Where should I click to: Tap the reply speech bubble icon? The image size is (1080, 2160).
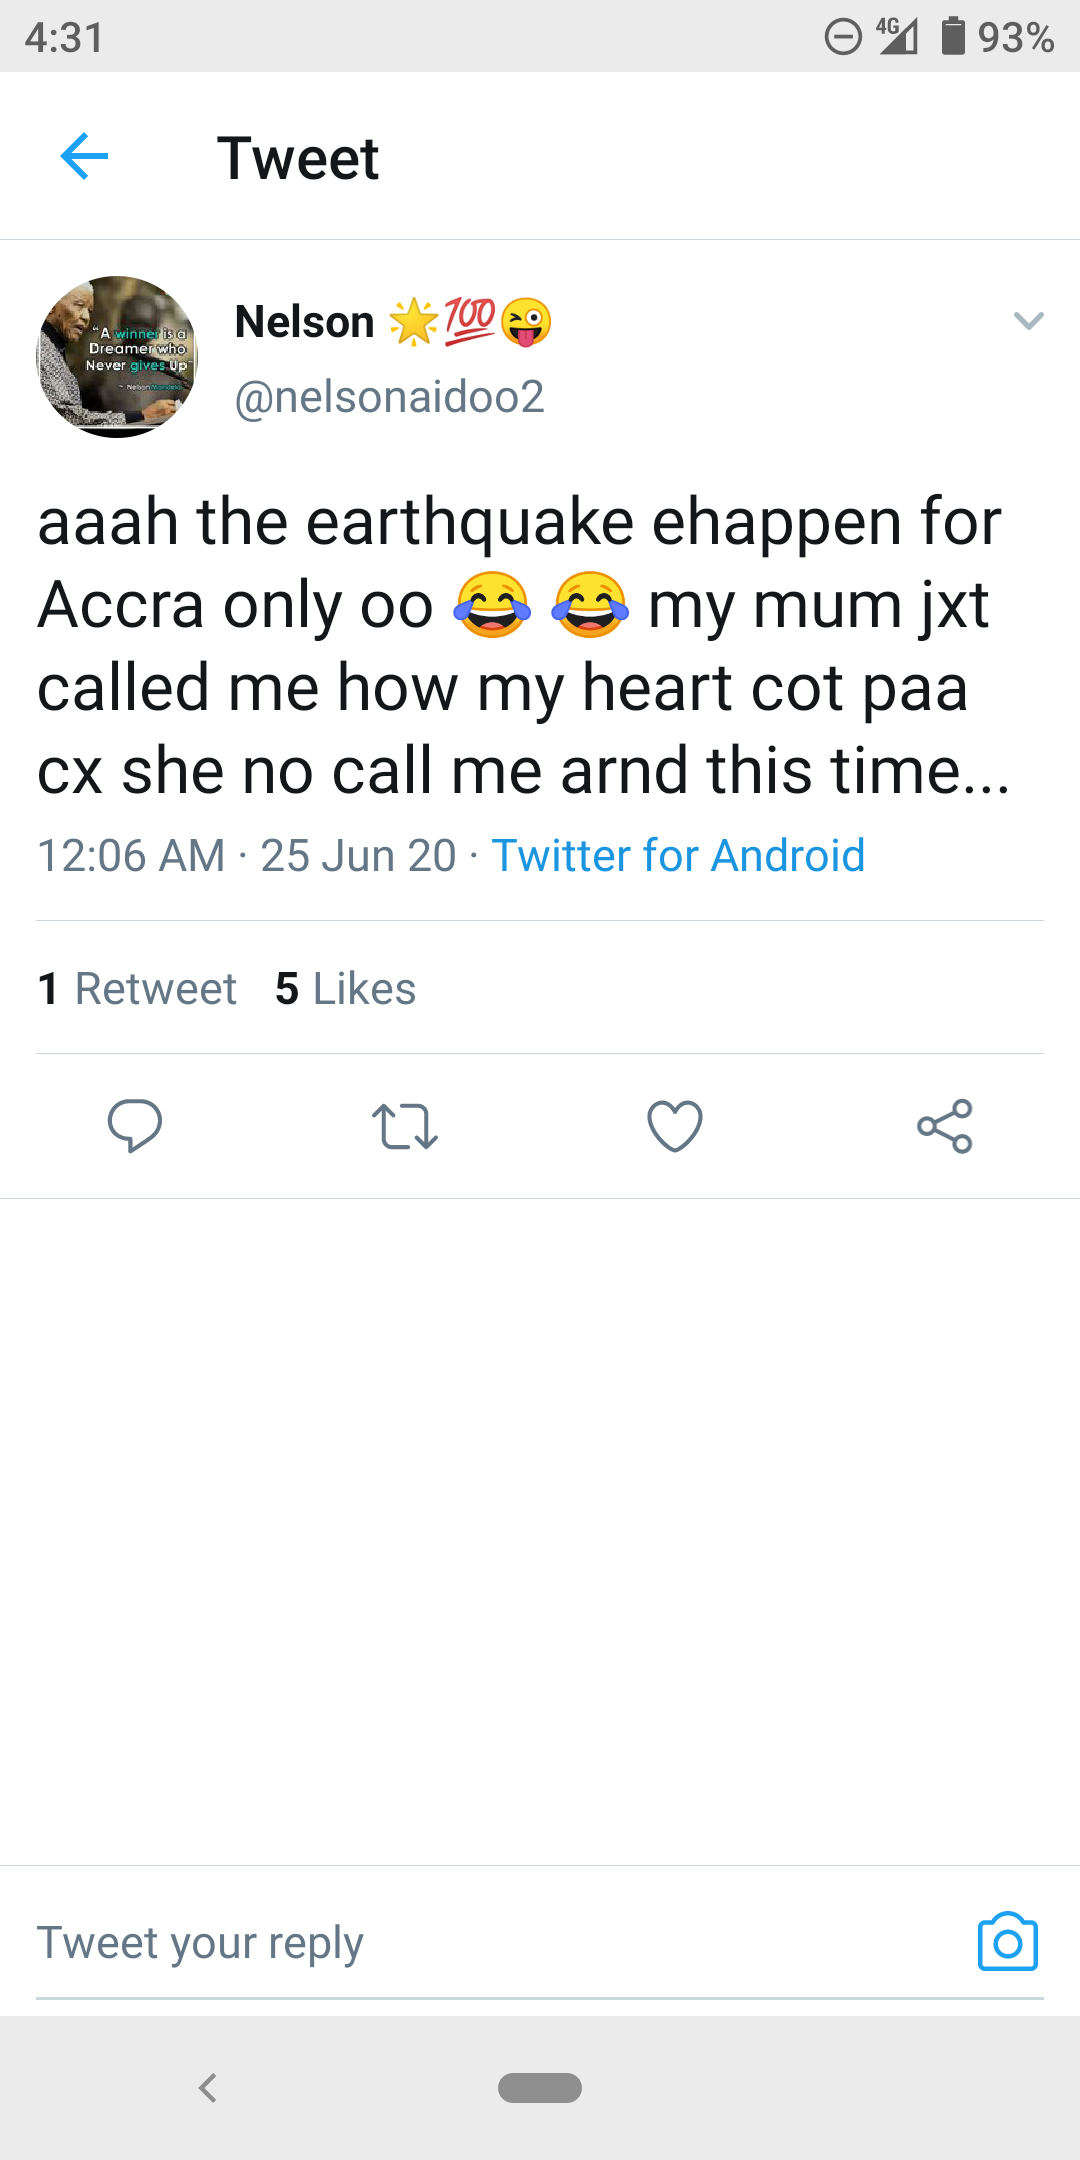(135, 1126)
